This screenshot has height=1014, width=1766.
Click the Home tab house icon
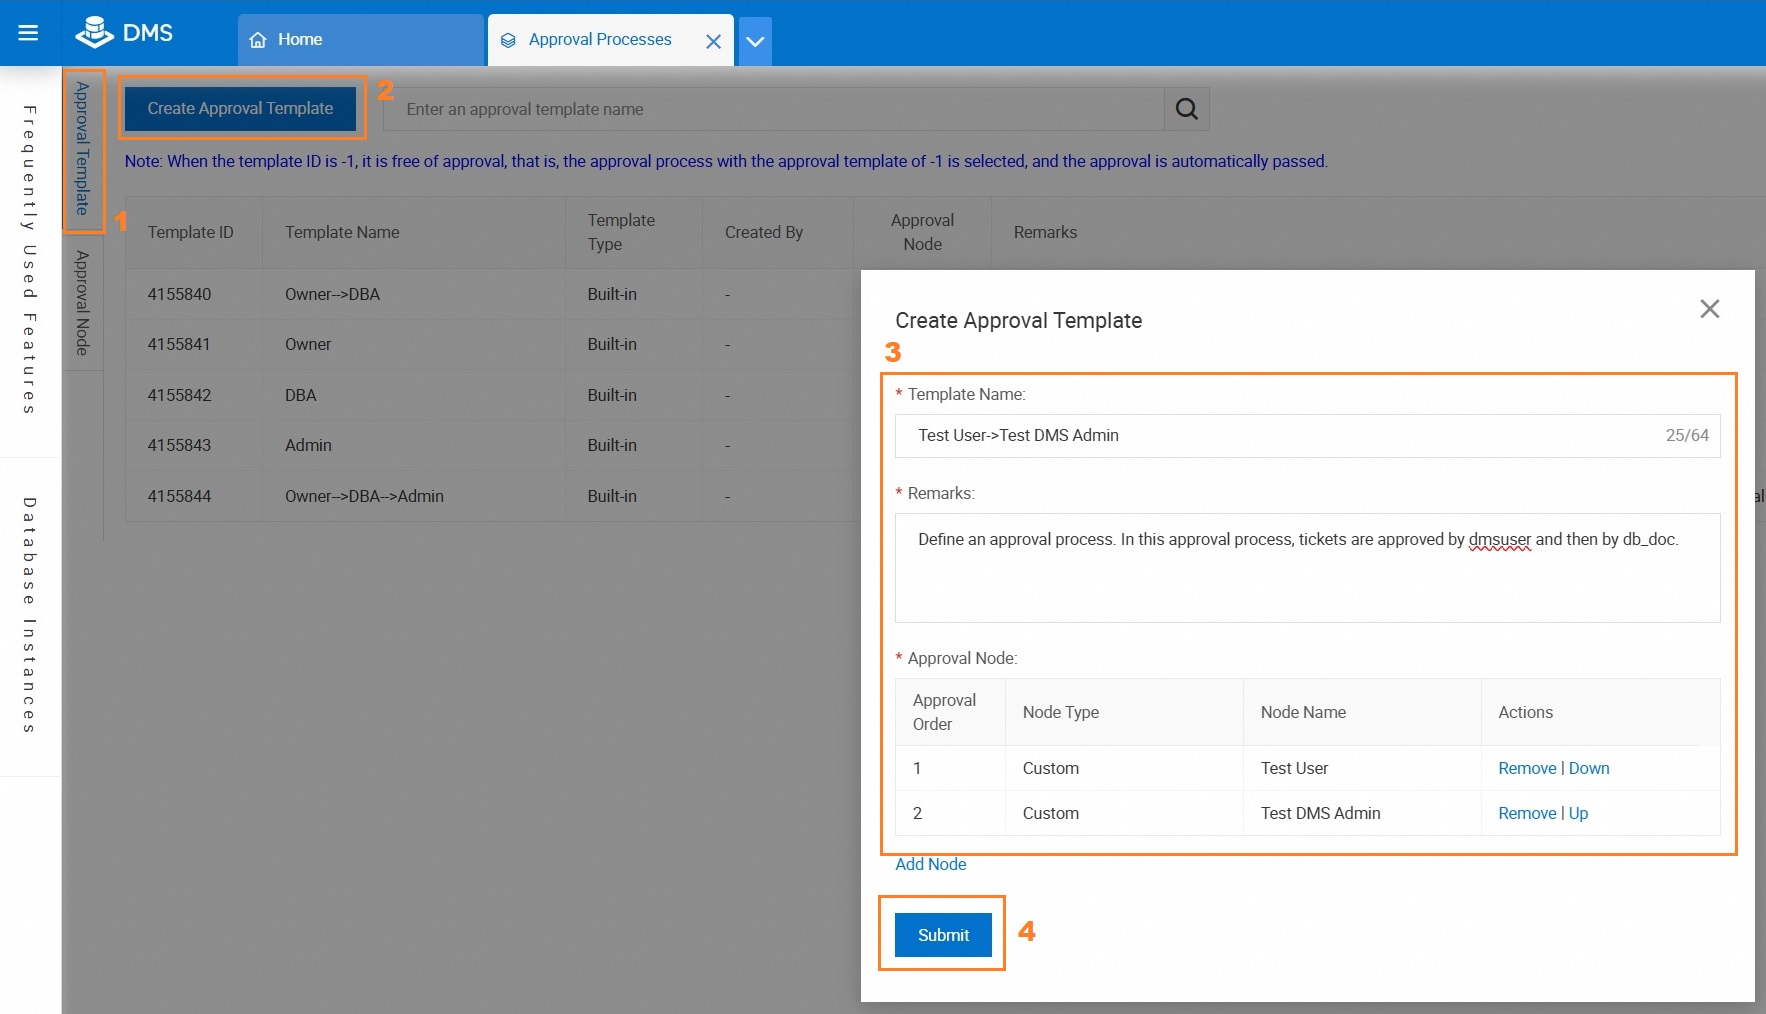pos(258,40)
